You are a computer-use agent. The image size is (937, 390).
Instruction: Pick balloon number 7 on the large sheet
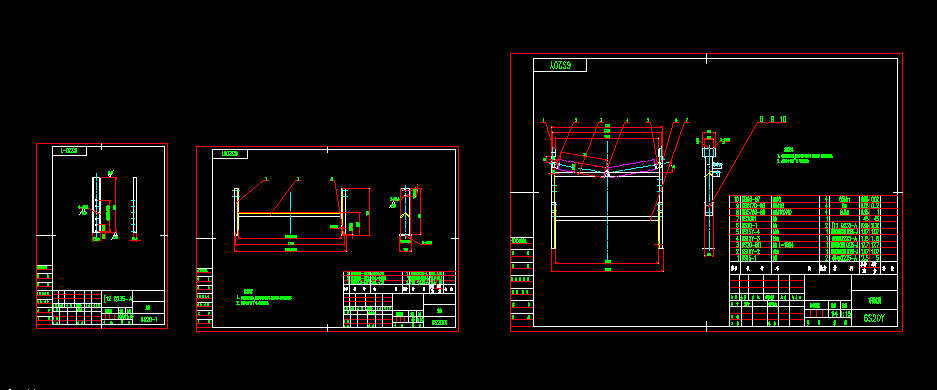[x=687, y=120]
